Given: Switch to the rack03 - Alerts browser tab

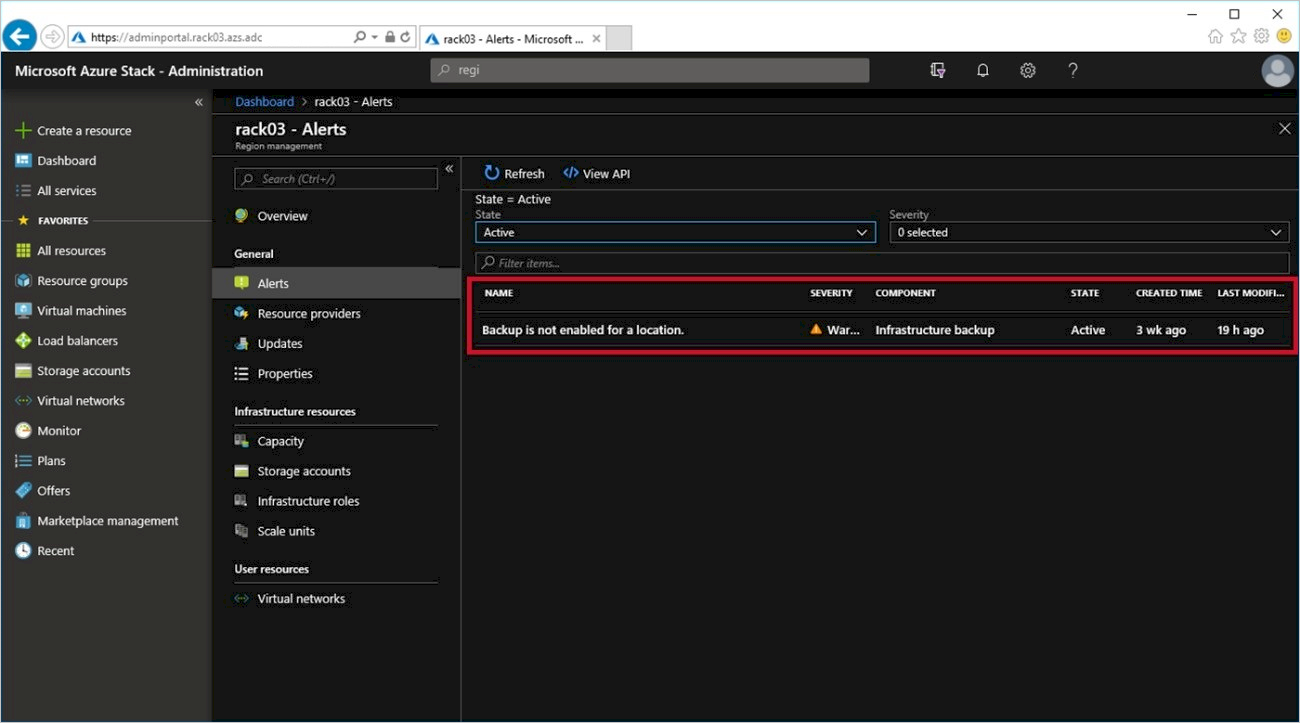Looking at the screenshot, I should 511,38.
